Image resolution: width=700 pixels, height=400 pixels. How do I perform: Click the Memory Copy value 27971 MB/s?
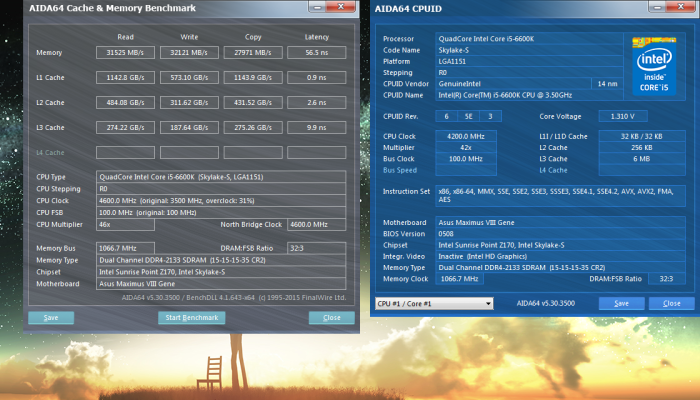tap(253, 53)
